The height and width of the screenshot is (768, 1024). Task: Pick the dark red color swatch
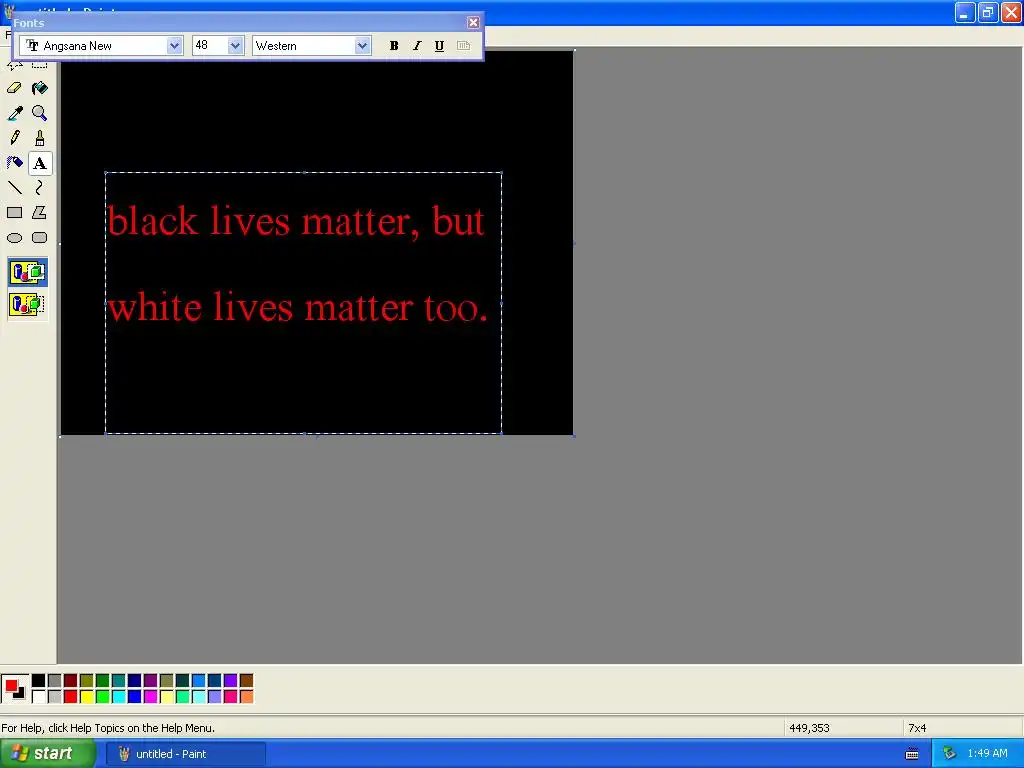(71, 681)
